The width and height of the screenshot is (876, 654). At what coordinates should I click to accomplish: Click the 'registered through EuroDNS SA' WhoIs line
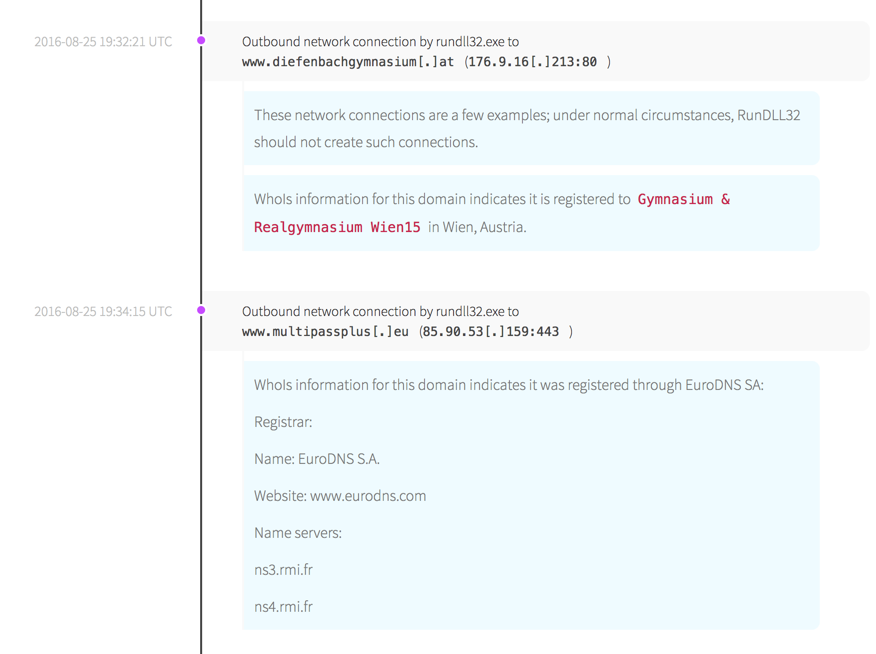[508, 385]
